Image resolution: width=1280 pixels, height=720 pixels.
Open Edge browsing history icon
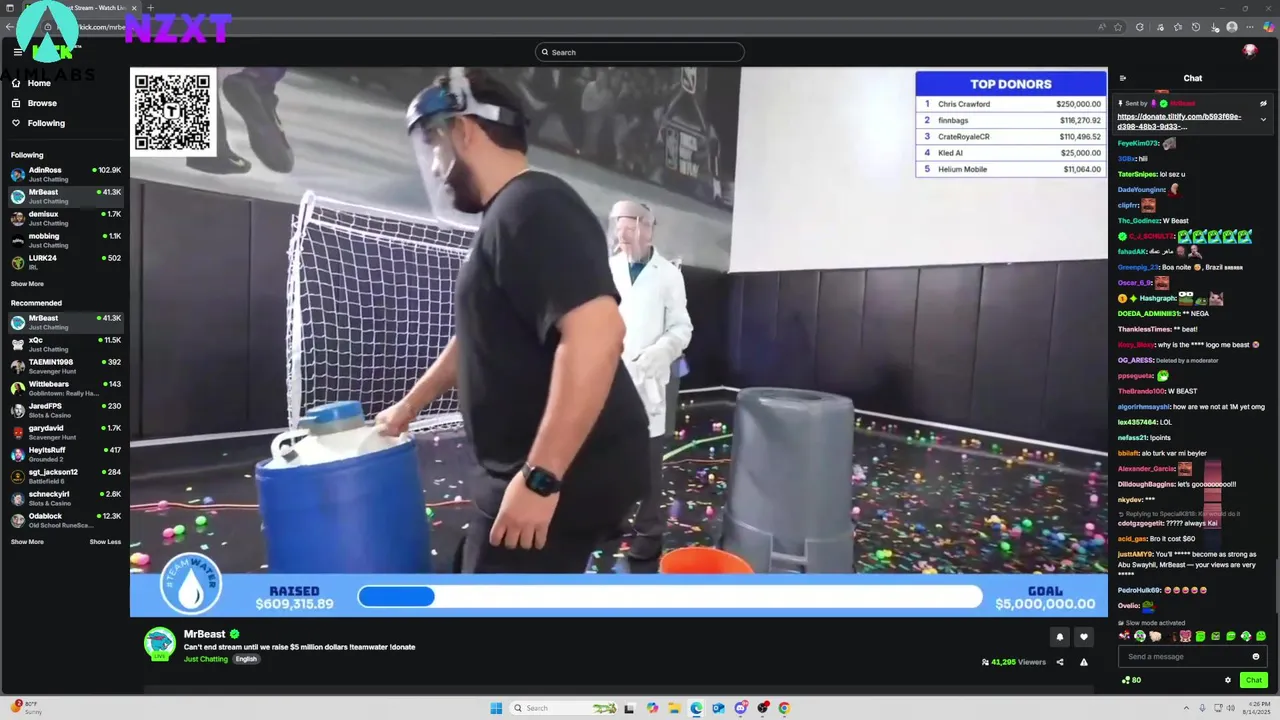[1196, 27]
